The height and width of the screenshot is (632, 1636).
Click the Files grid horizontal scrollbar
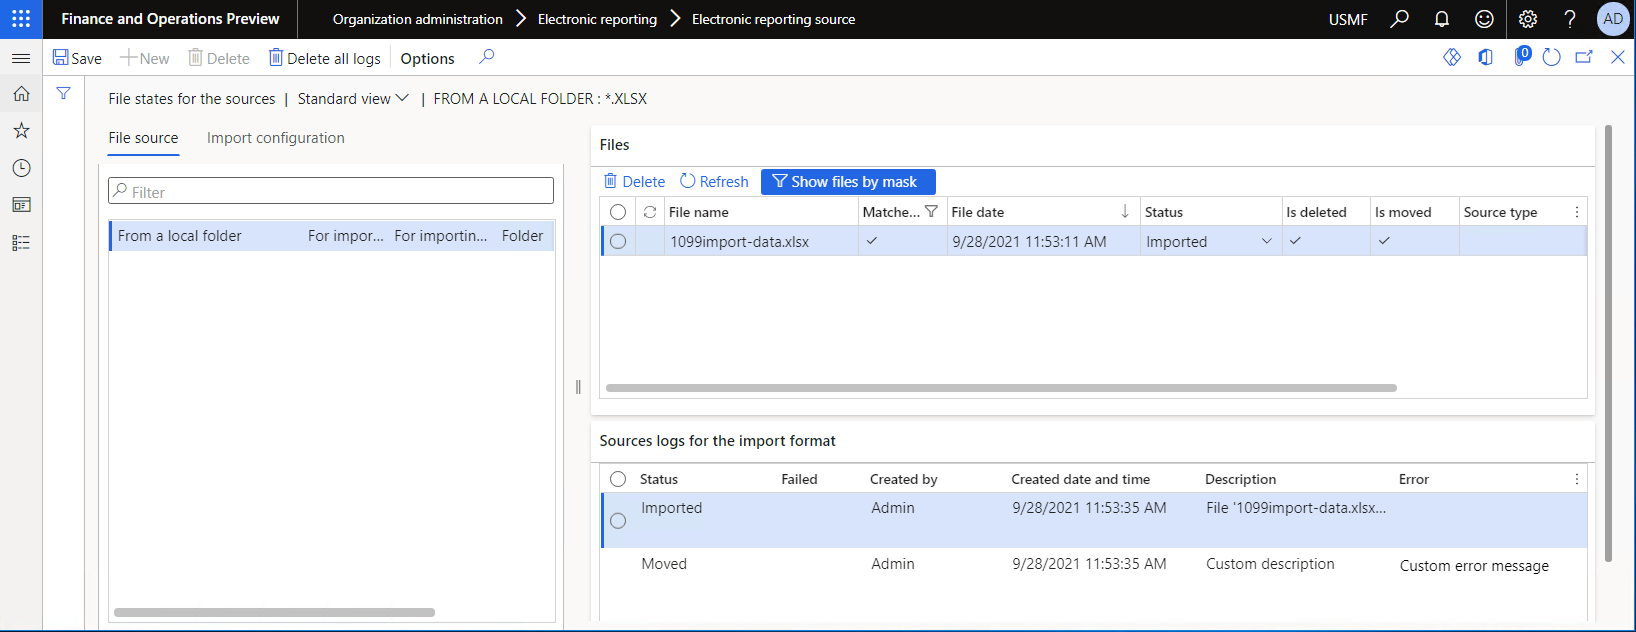pyautogui.click(x=1001, y=388)
